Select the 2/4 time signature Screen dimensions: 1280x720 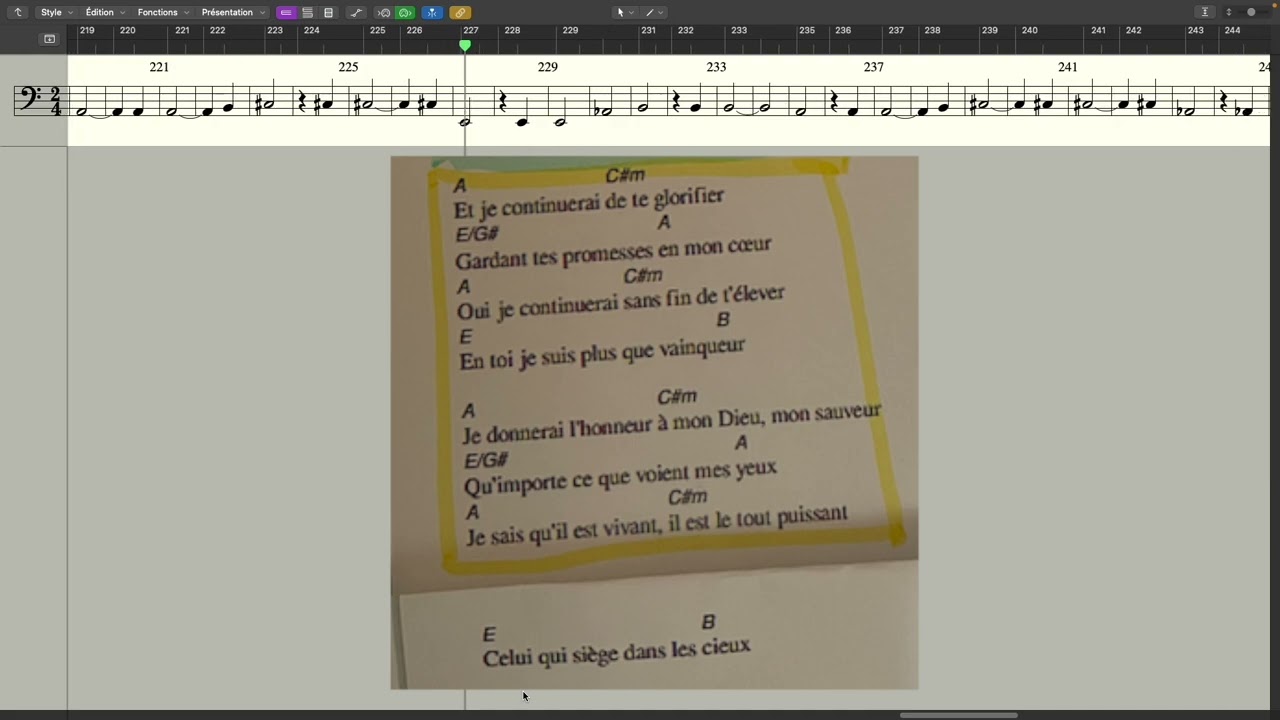(55, 101)
